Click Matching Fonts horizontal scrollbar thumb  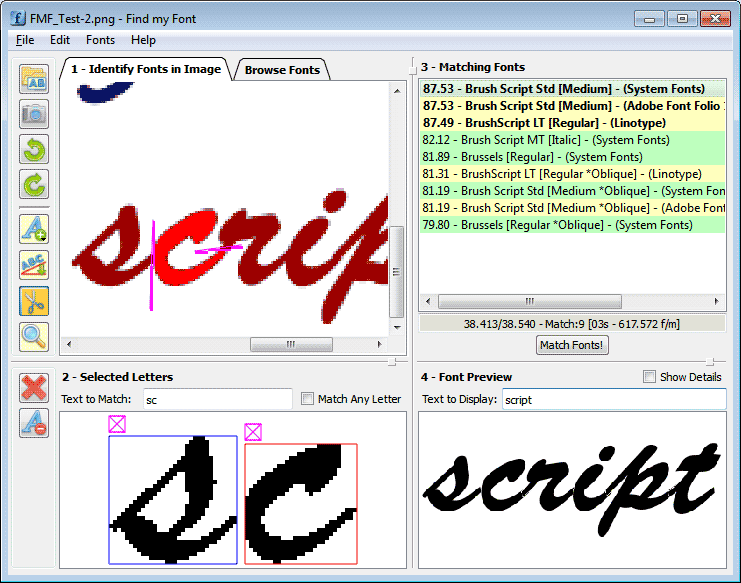530,301
